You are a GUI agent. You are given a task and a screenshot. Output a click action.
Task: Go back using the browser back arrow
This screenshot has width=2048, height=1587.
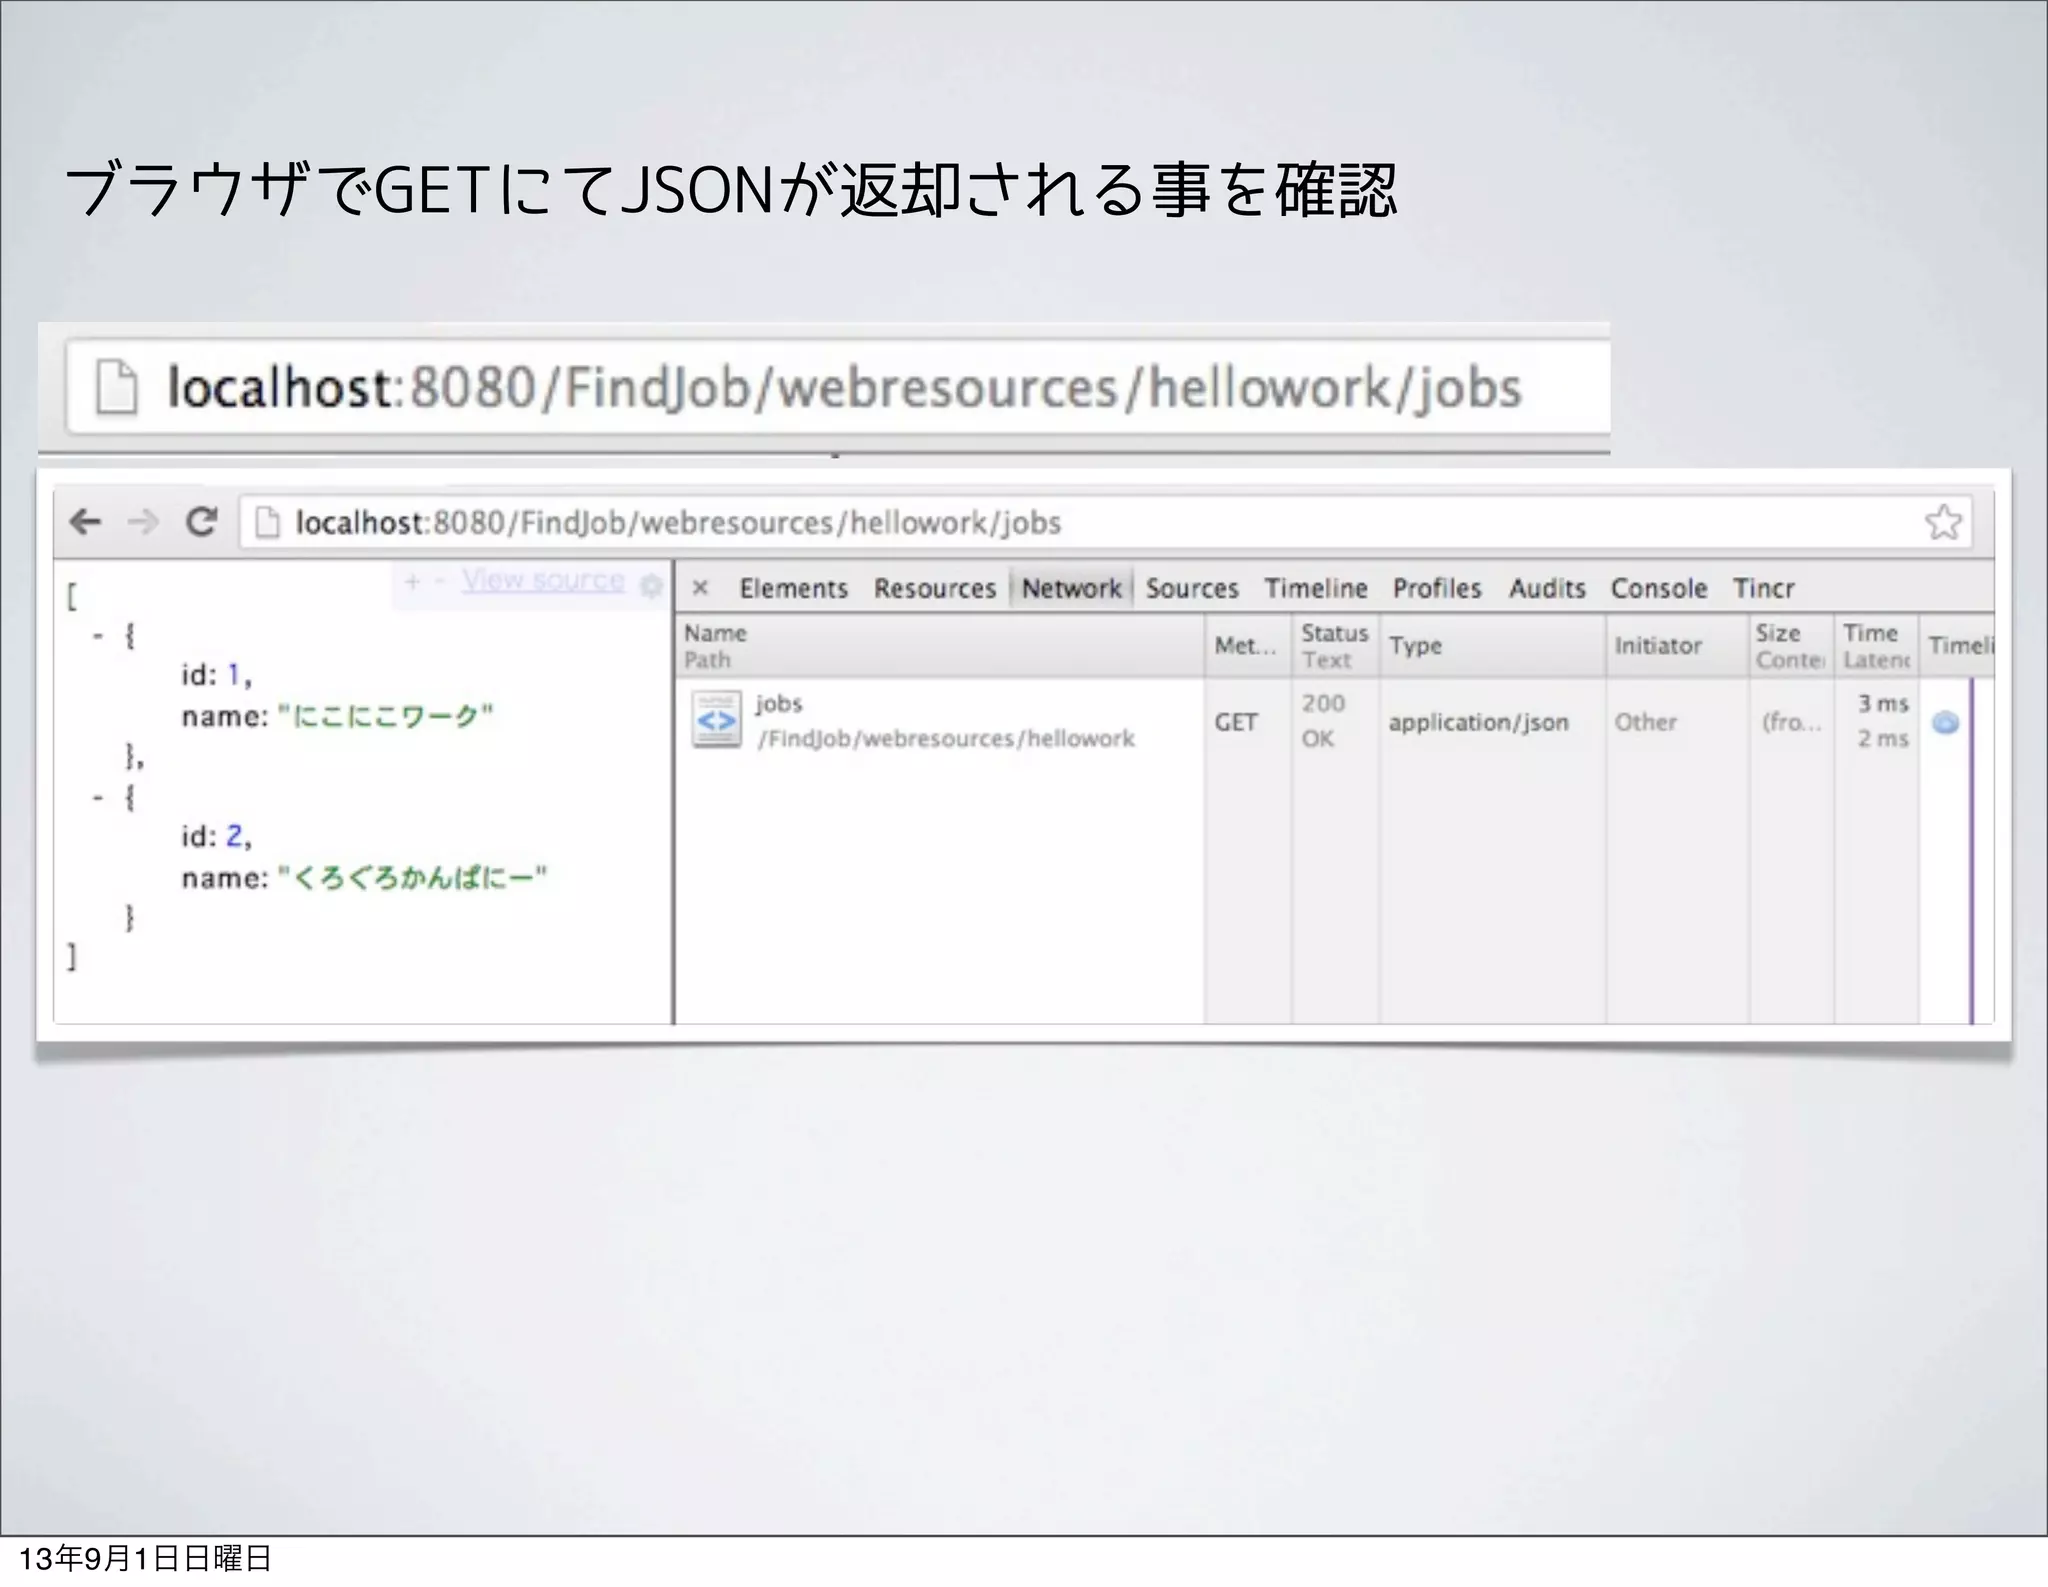(x=86, y=522)
